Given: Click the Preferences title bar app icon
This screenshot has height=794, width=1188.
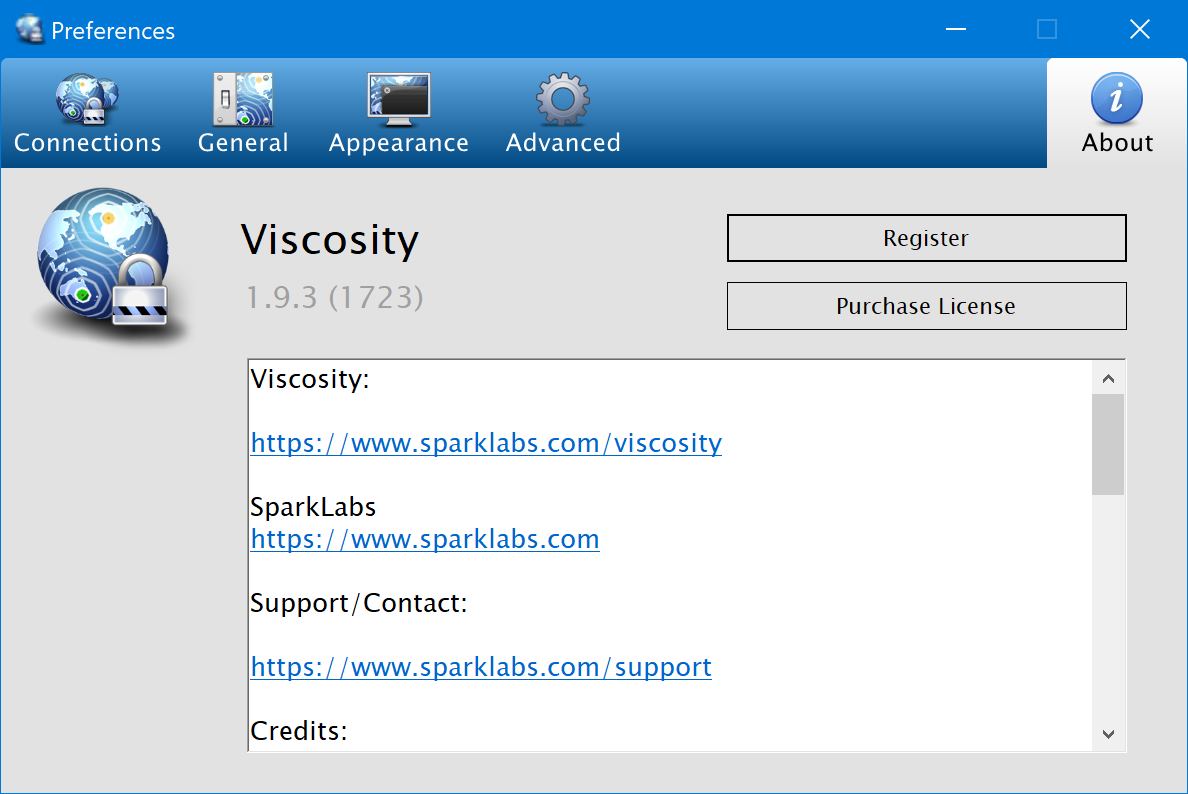Looking at the screenshot, I should pos(30,30).
